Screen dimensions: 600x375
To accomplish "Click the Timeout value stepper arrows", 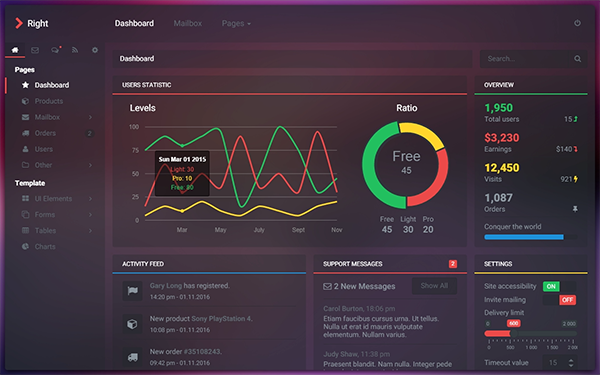I will [x=571, y=362].
